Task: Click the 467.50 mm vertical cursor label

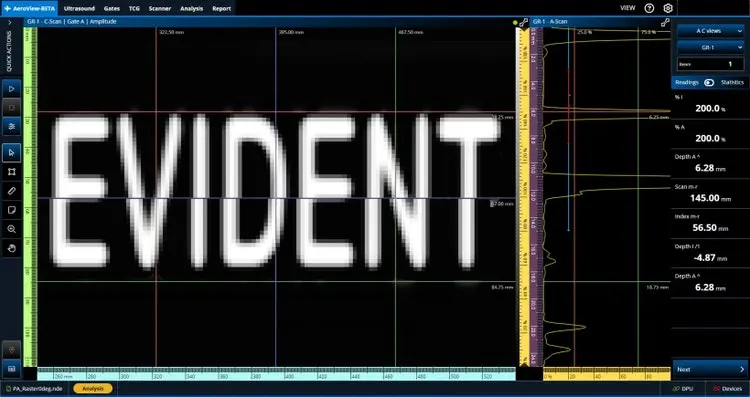Action: (x=410, y=33)
